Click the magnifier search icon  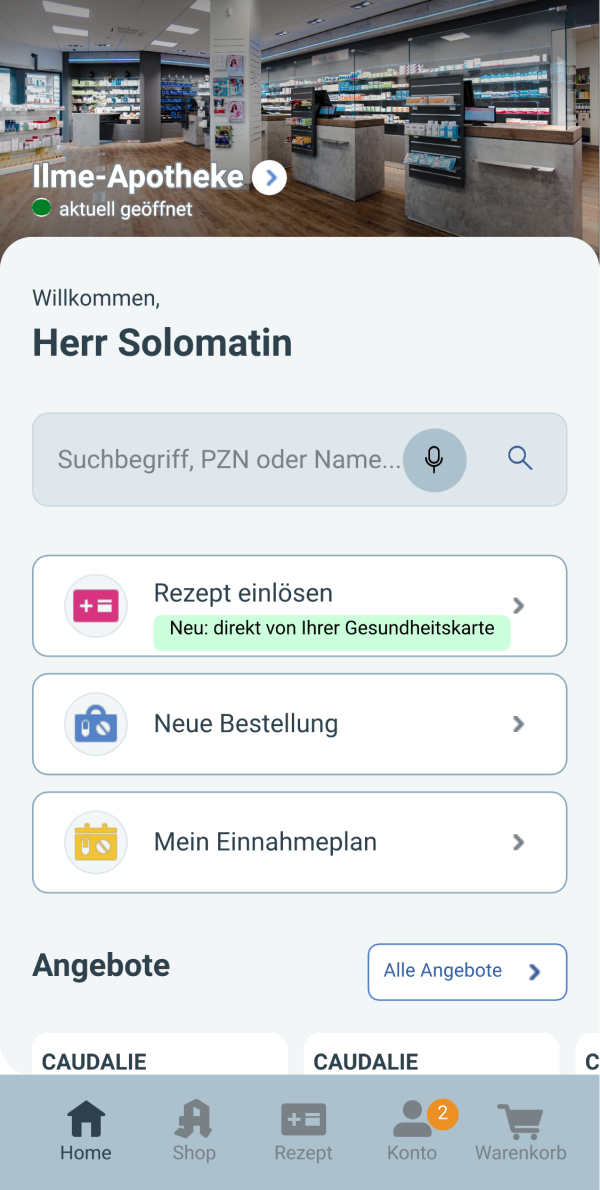(519, 458)
